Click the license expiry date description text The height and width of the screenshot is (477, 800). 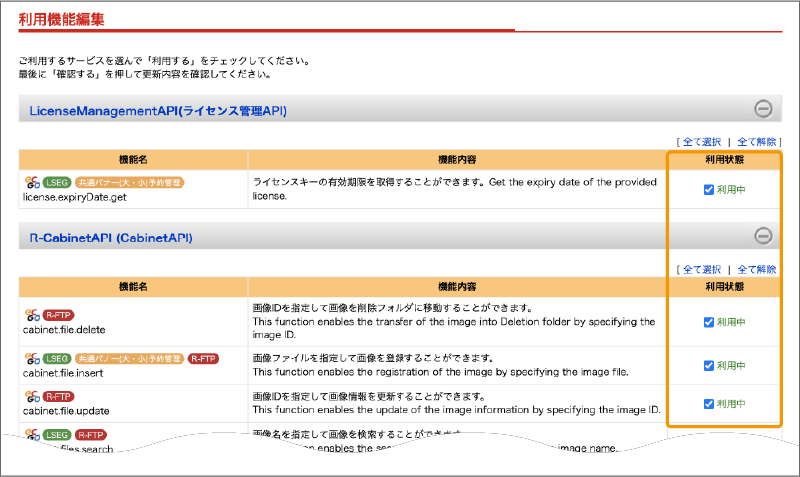tap(455, 189)
